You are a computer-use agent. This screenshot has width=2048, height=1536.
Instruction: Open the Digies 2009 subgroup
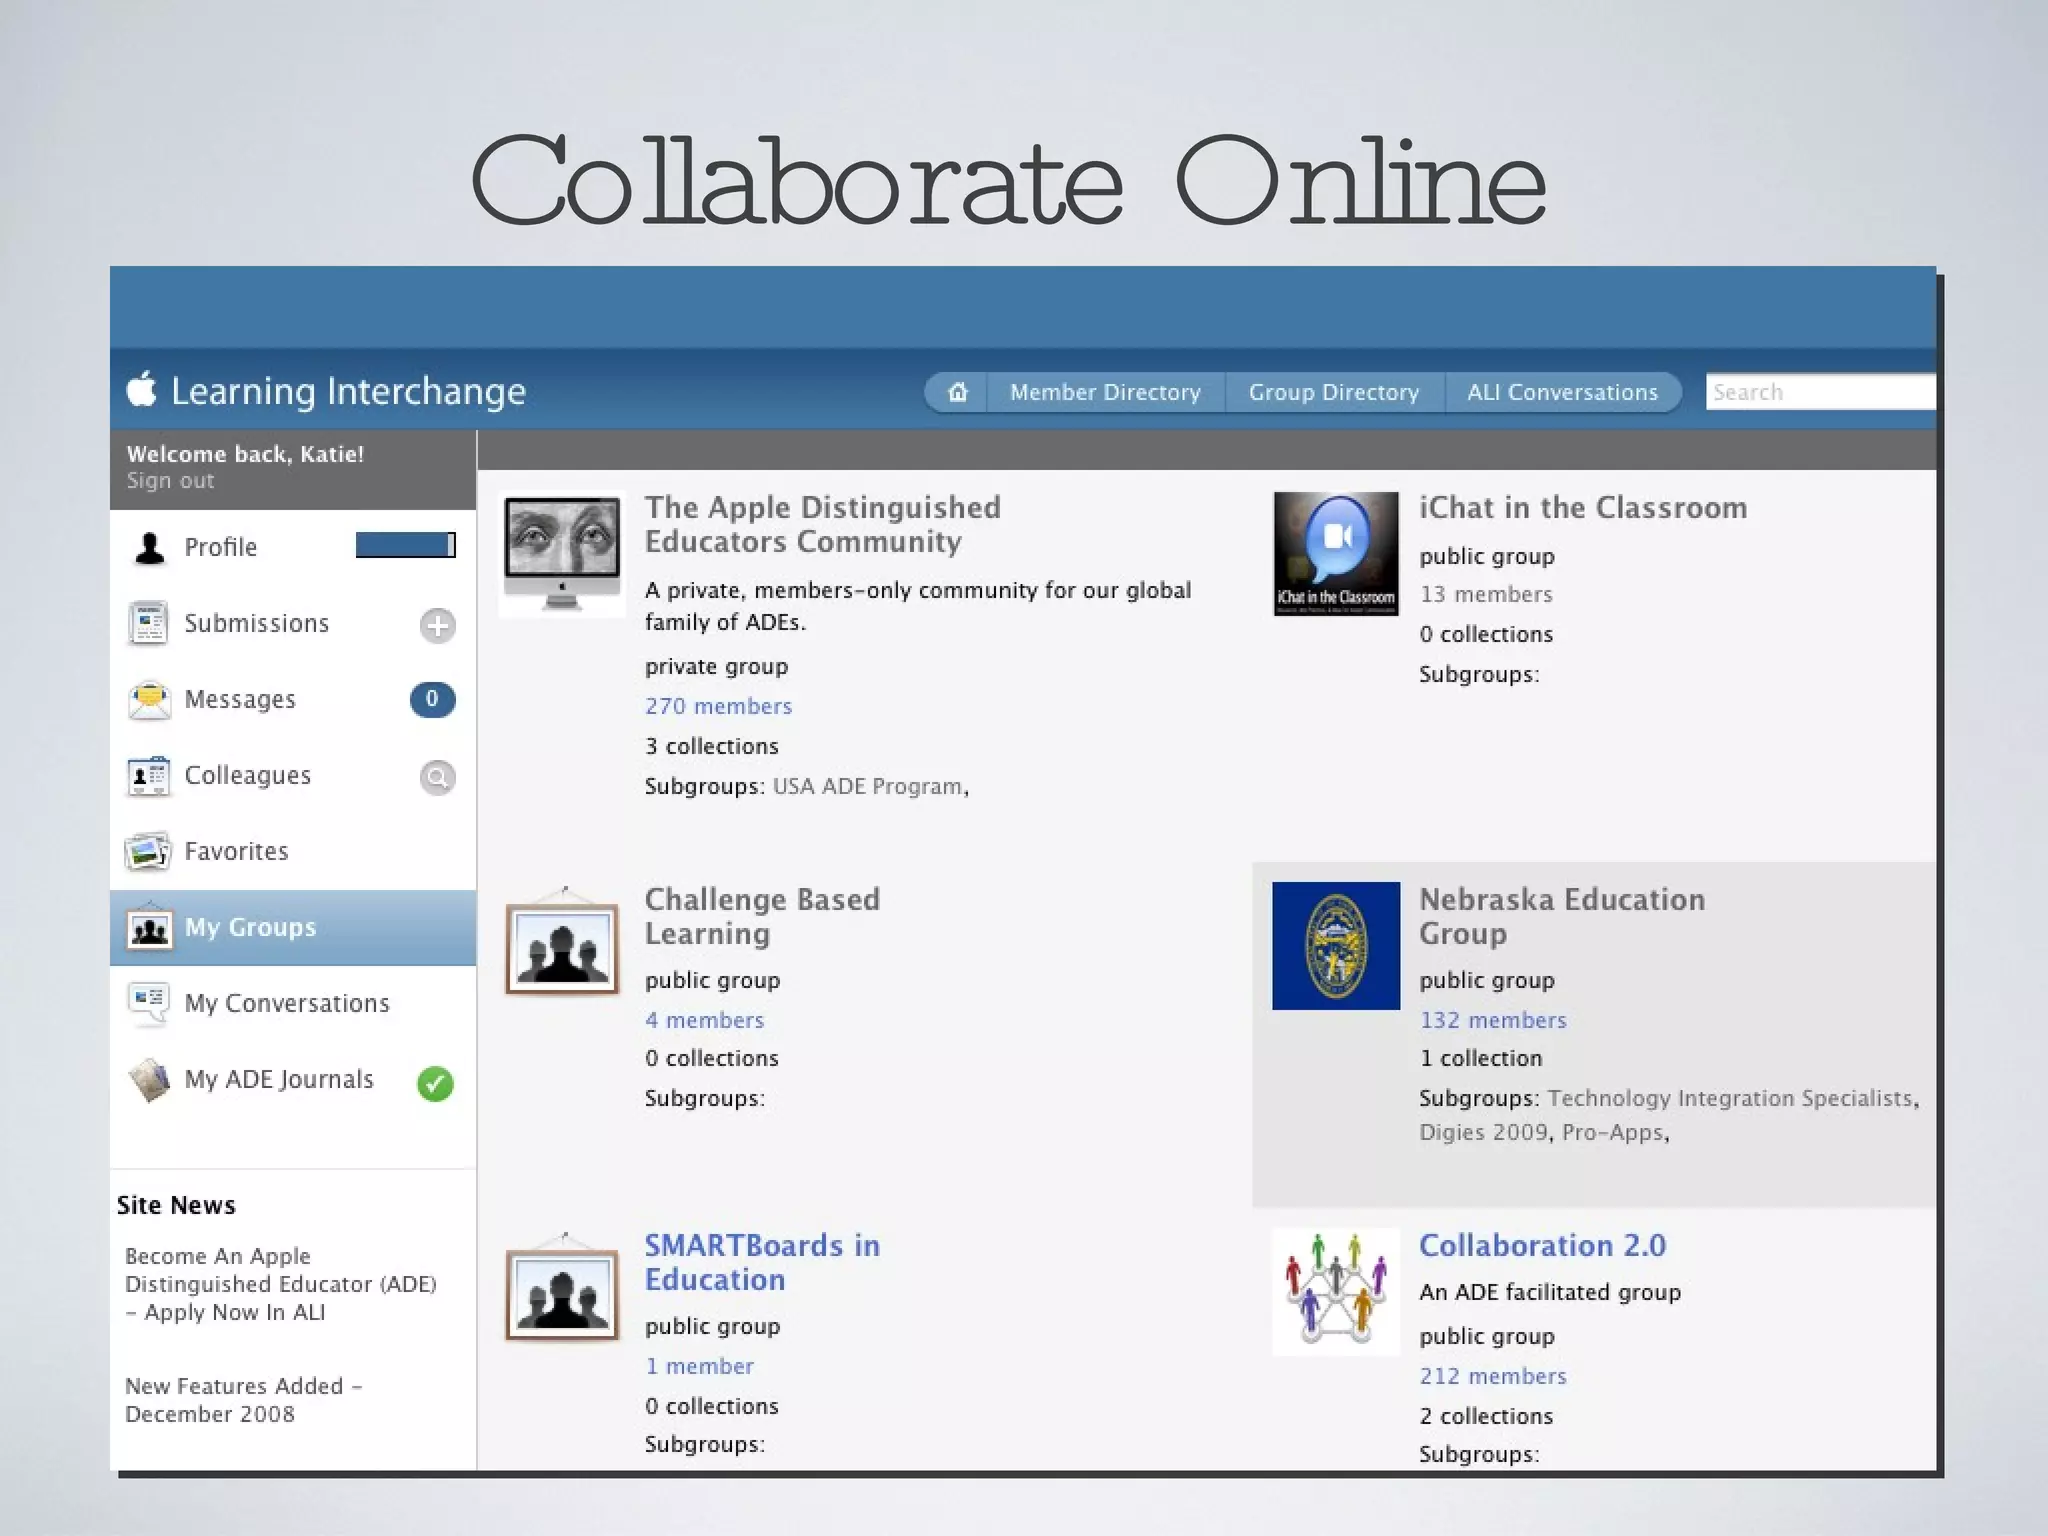click(x=1483, y=1132)
